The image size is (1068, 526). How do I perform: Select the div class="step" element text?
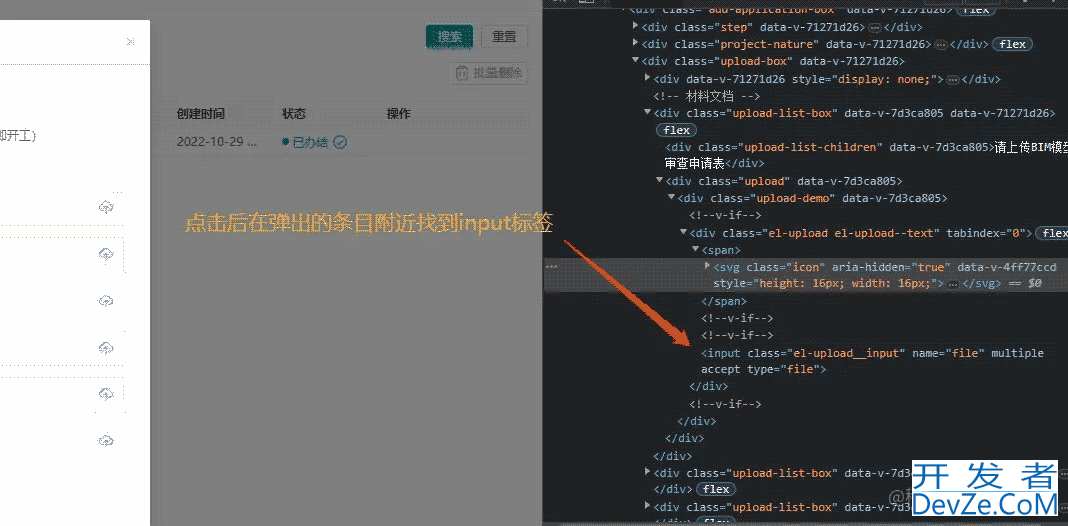[781, 27]
